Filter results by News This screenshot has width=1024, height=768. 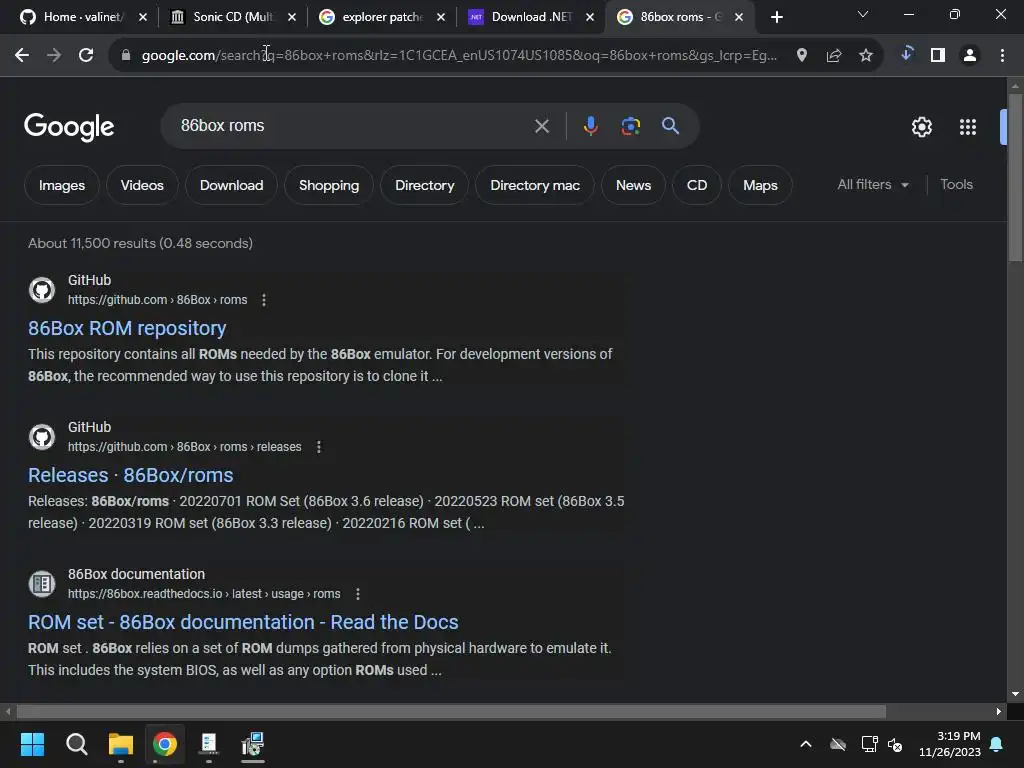click(633, 185)
